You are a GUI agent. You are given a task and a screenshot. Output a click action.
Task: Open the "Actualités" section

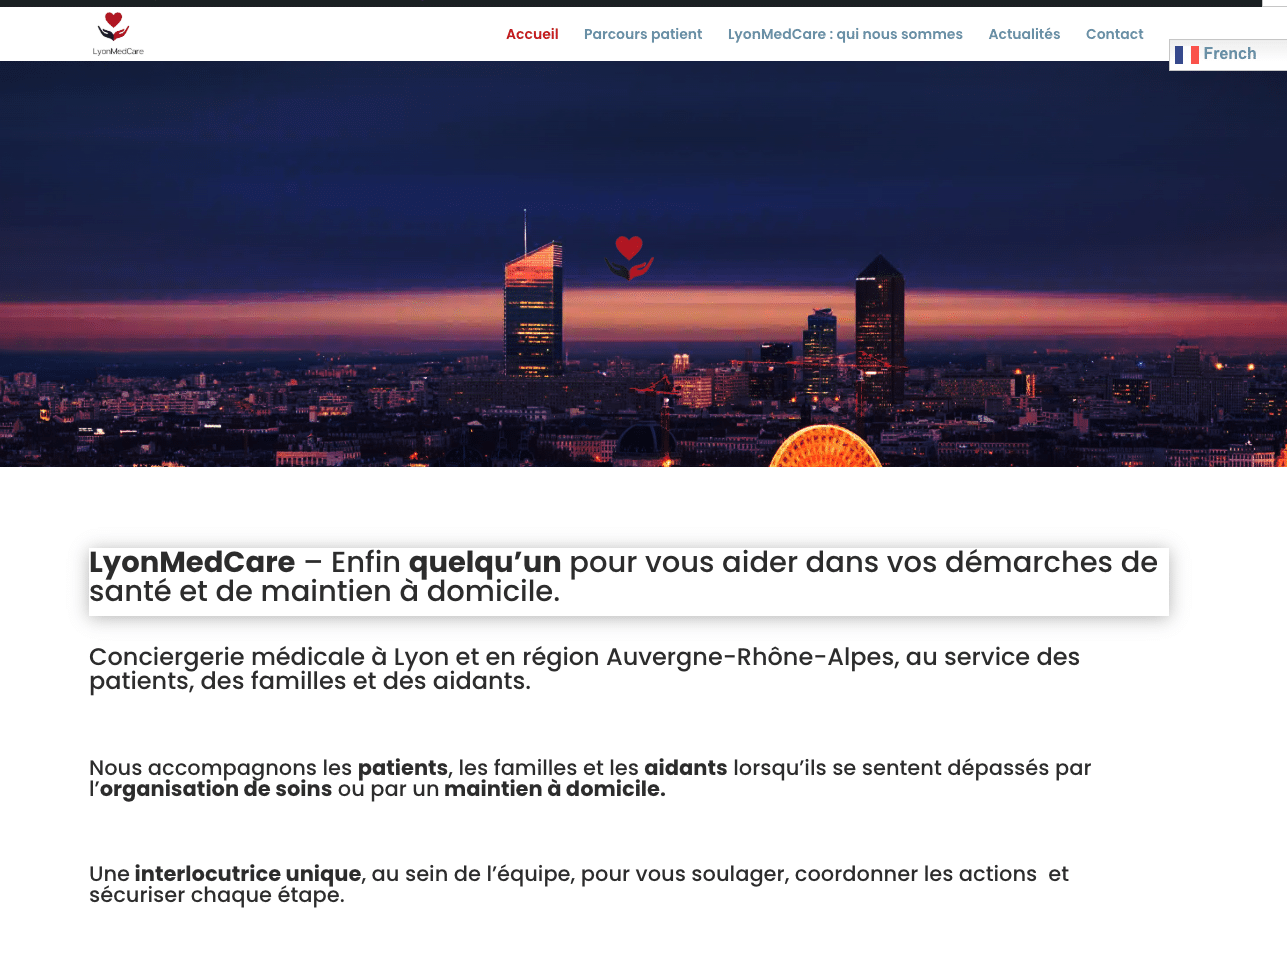[x=1024, y=33]
